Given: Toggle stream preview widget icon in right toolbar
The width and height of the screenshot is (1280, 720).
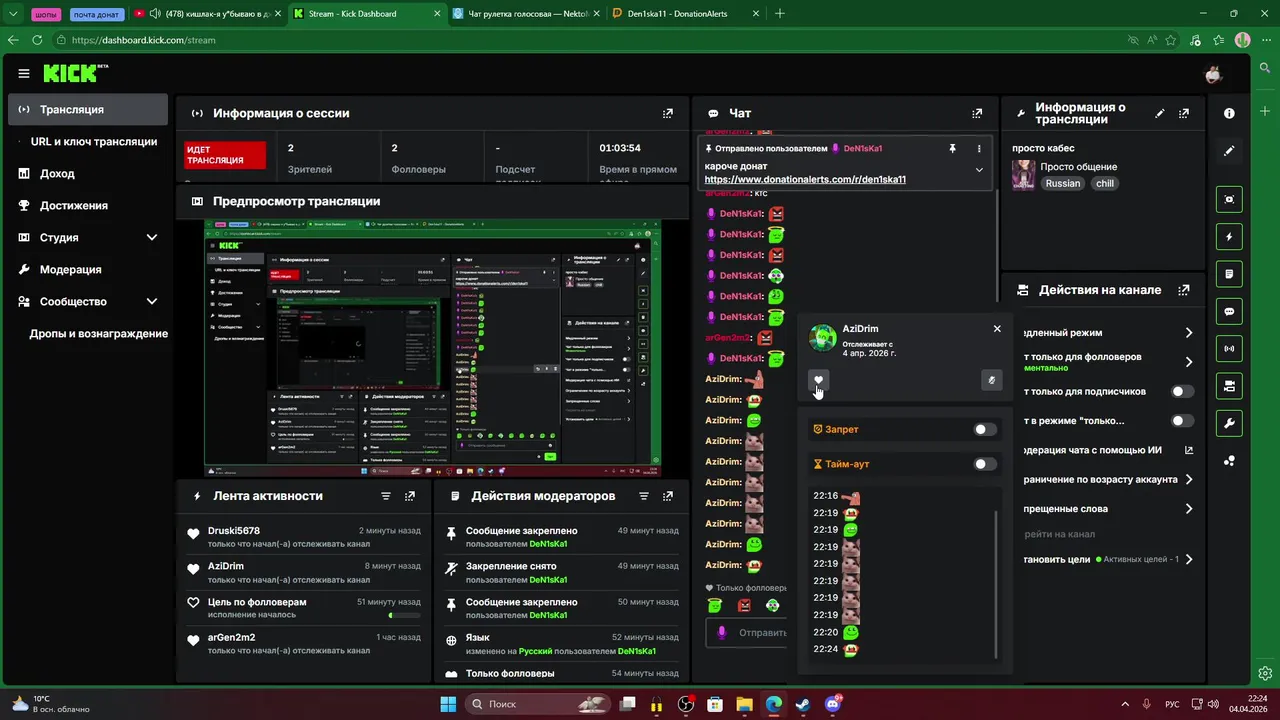Looking at the screenshot, I should click(1229, 199).
